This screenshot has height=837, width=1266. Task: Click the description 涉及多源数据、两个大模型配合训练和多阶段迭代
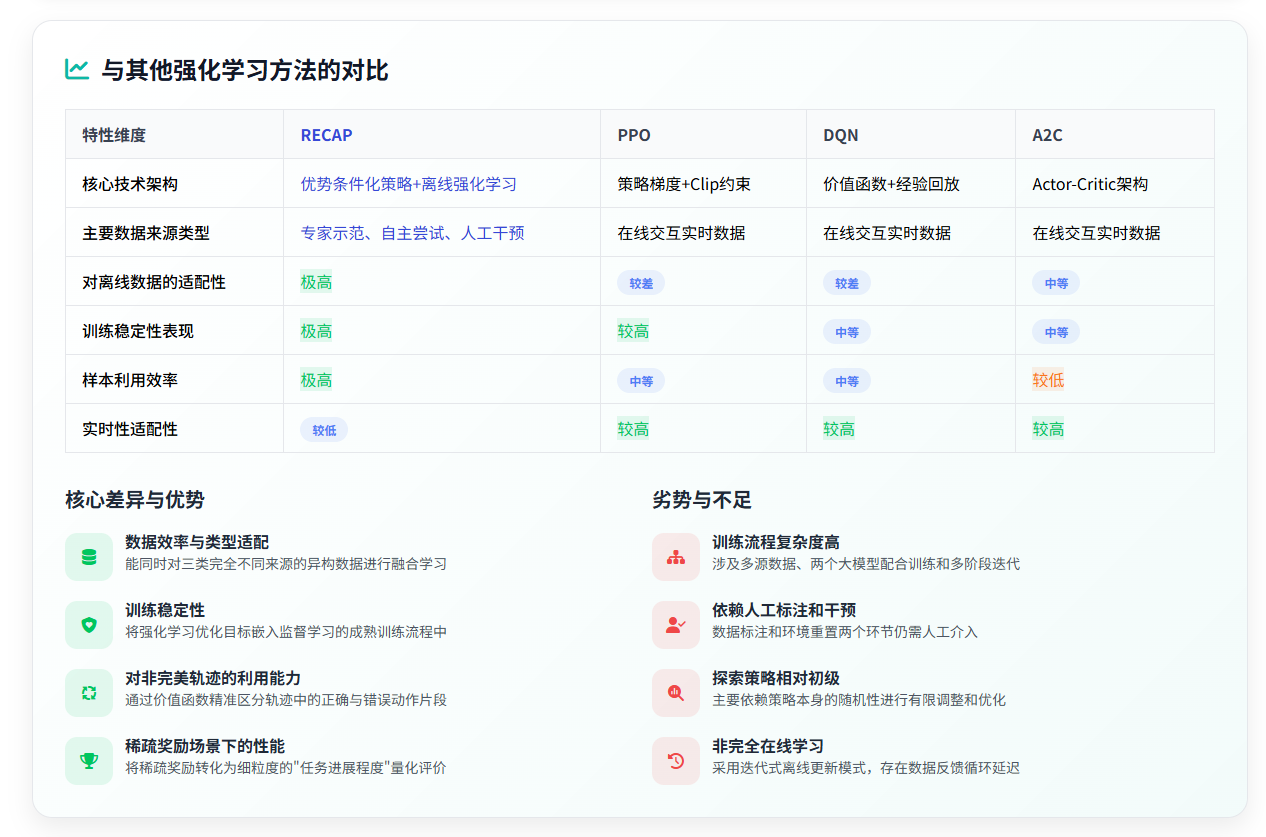[866, 564]
